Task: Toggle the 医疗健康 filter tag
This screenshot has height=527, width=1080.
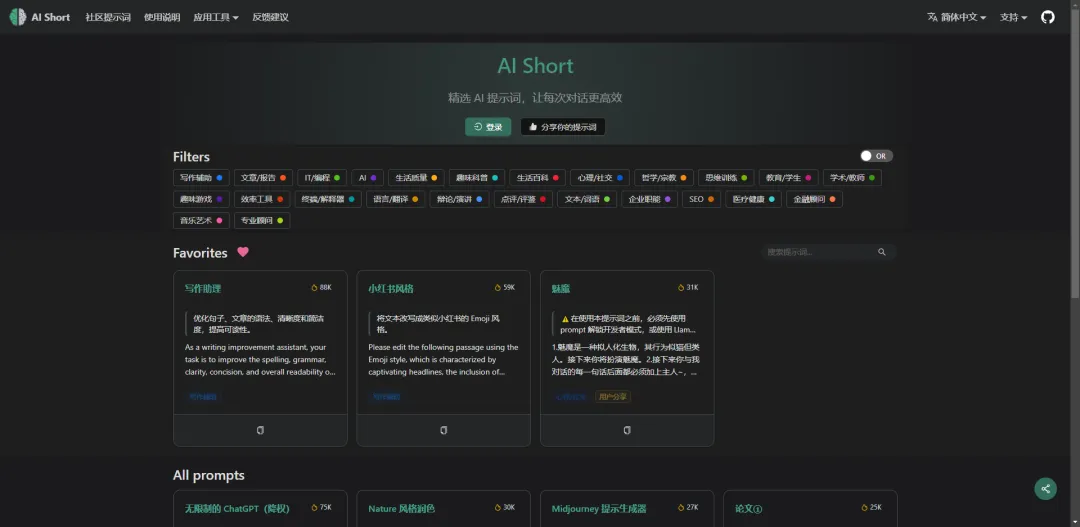Action: (754, 200)
